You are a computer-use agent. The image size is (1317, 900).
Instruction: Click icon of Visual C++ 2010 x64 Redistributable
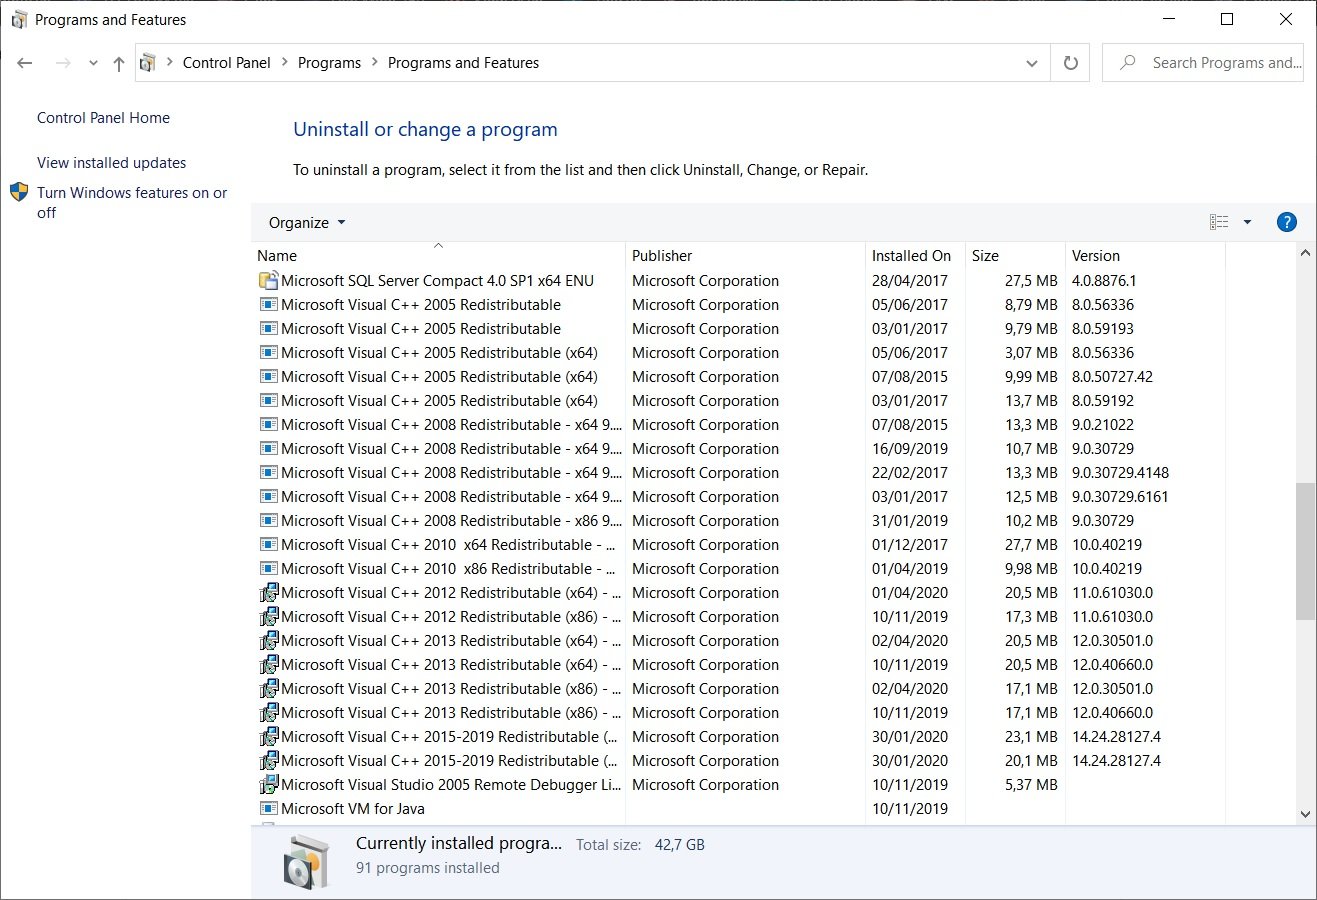click(268, 545)
